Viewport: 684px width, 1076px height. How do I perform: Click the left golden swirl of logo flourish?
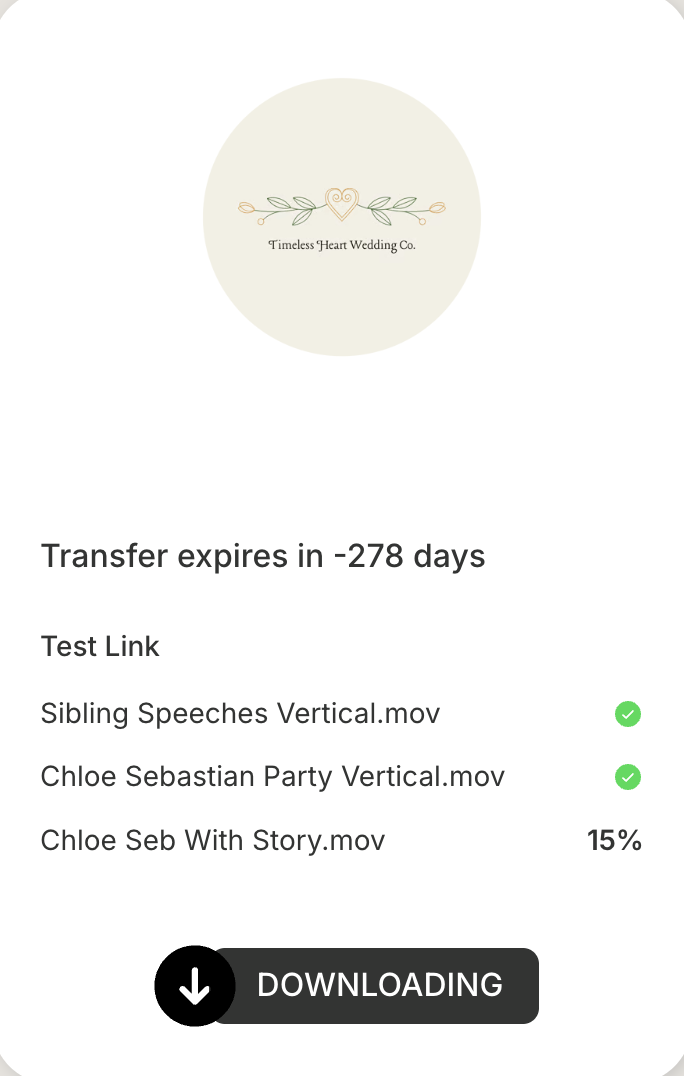[x=248, y=209]
